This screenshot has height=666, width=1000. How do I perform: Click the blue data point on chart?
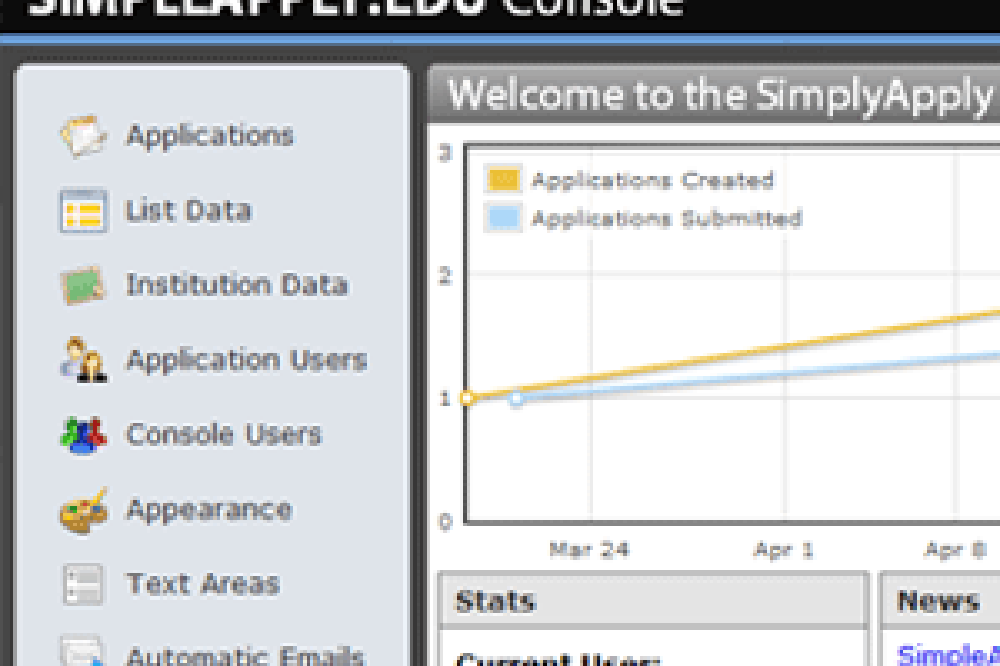tap(517, 399)
